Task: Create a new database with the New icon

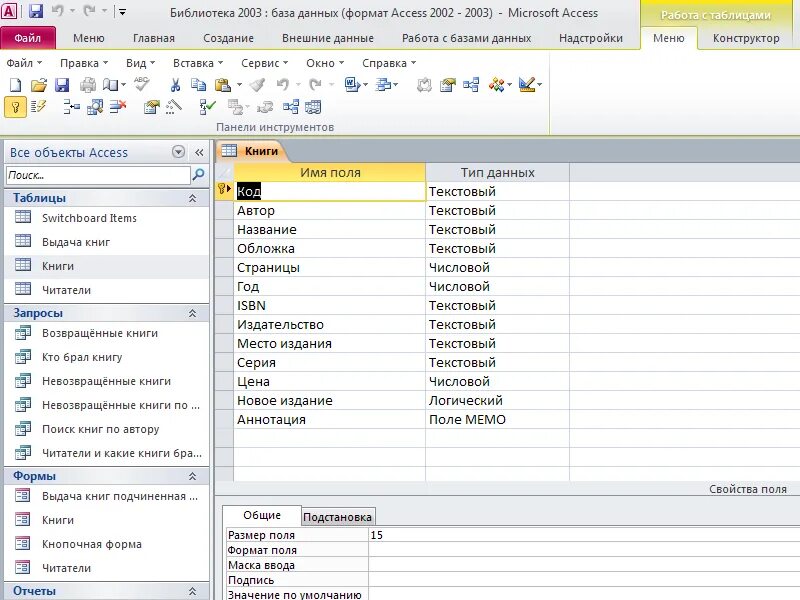Action: tap(15, 85)
